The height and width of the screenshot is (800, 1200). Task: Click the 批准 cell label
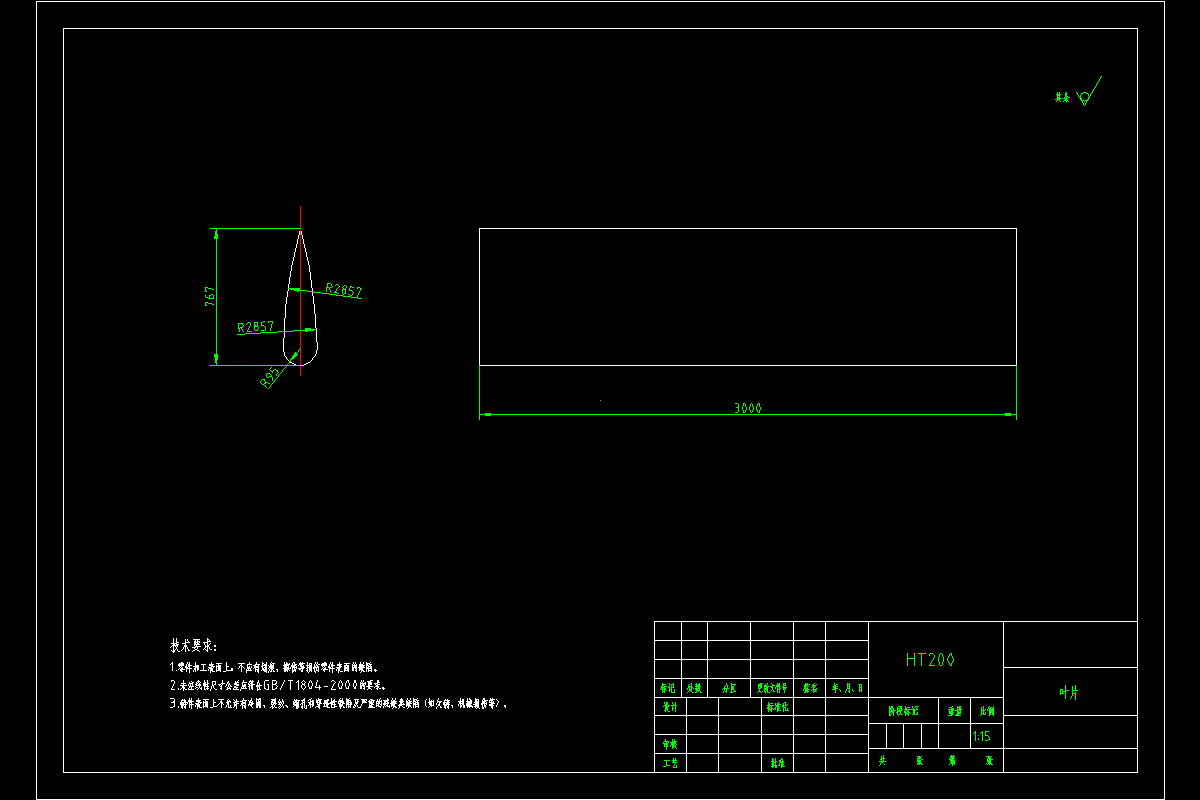(777, 763)
